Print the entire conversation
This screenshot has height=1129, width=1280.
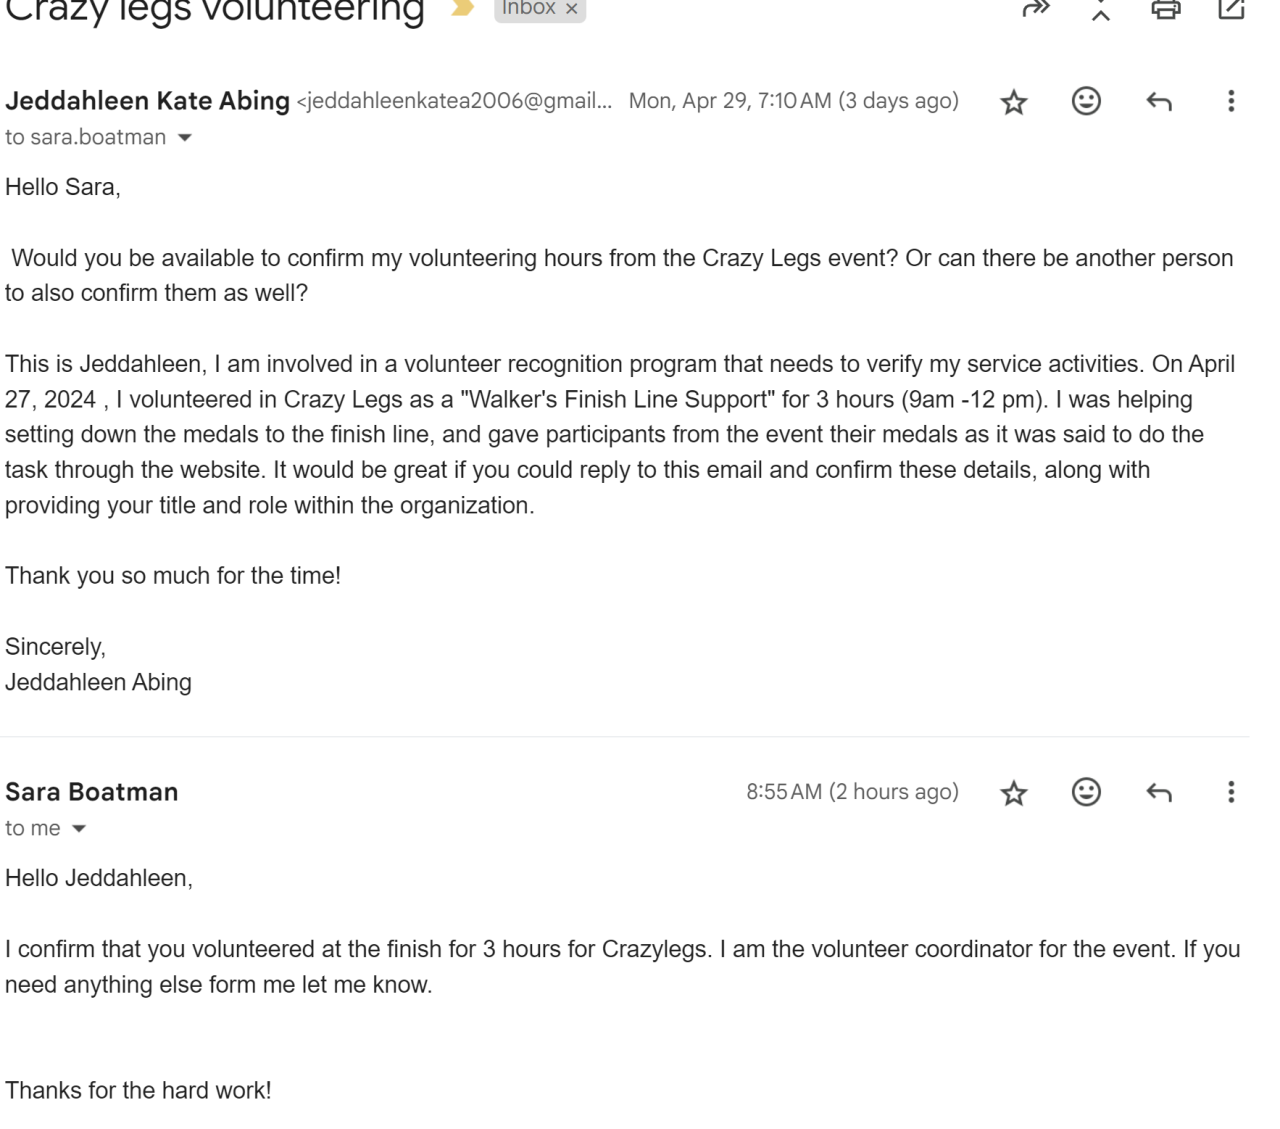pos(1166,10)
